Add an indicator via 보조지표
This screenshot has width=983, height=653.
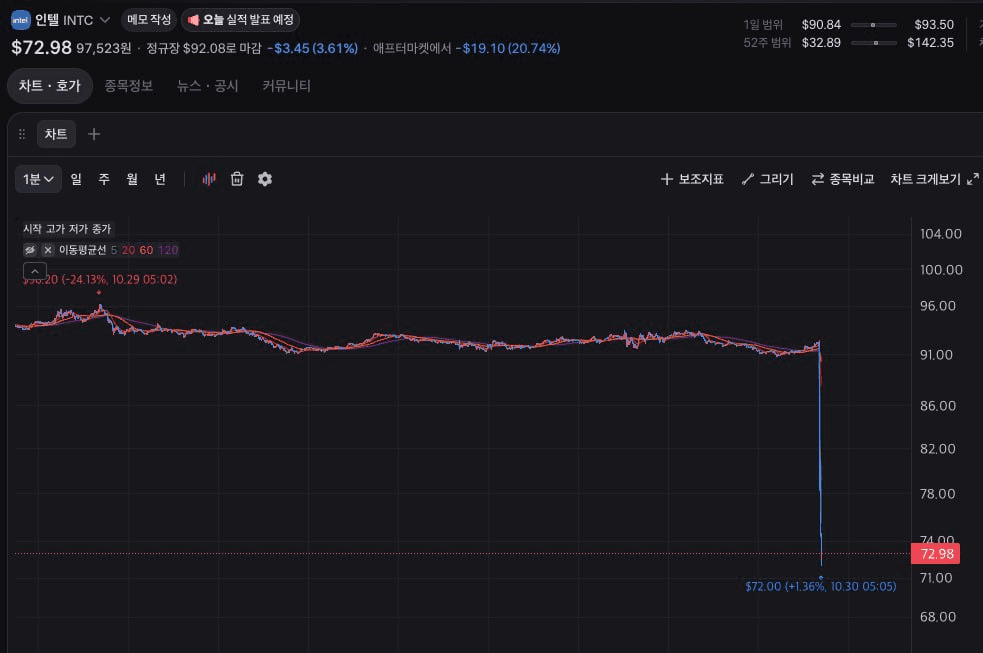tap(692, 179)
